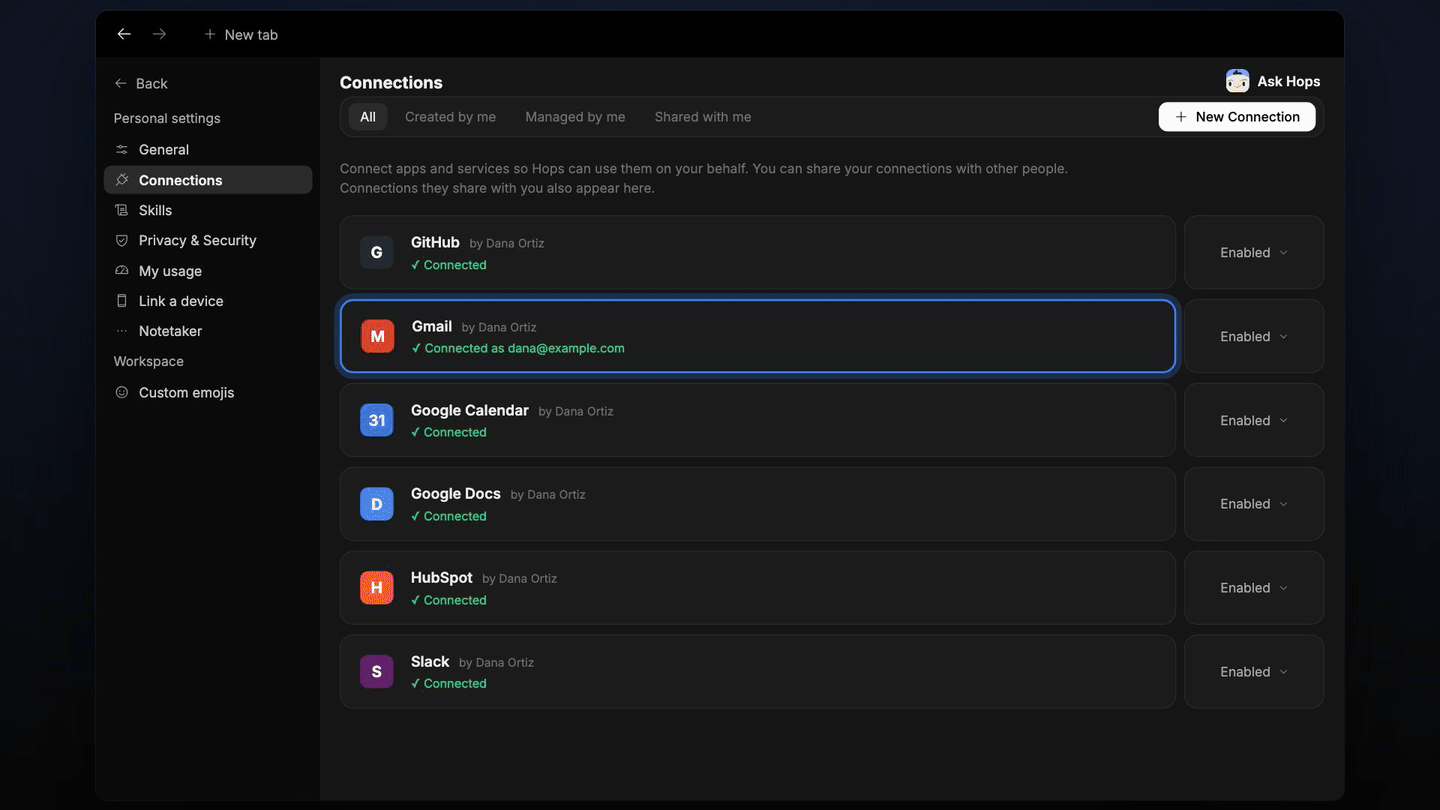This screenshot has width=1440, height=810.
Task: Open Notetaker settings
Action: tap(208, 331)
